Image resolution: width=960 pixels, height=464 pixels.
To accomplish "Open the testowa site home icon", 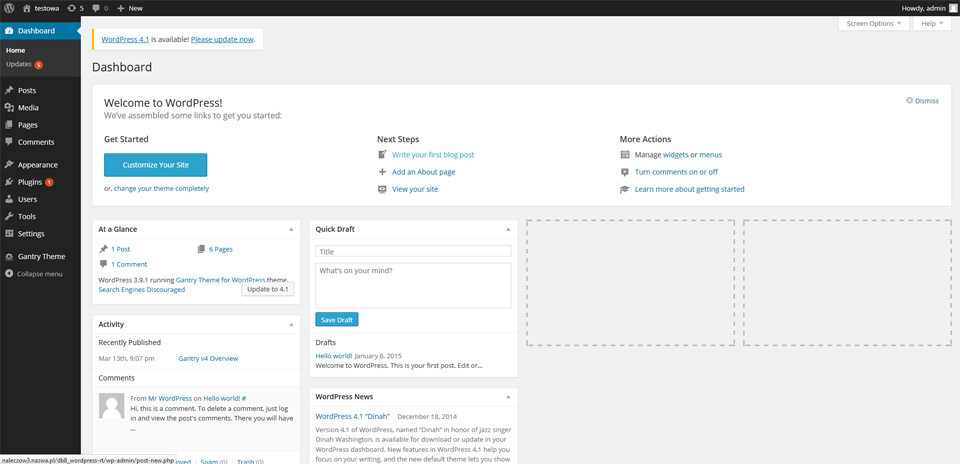I will (x=26, y=9).
